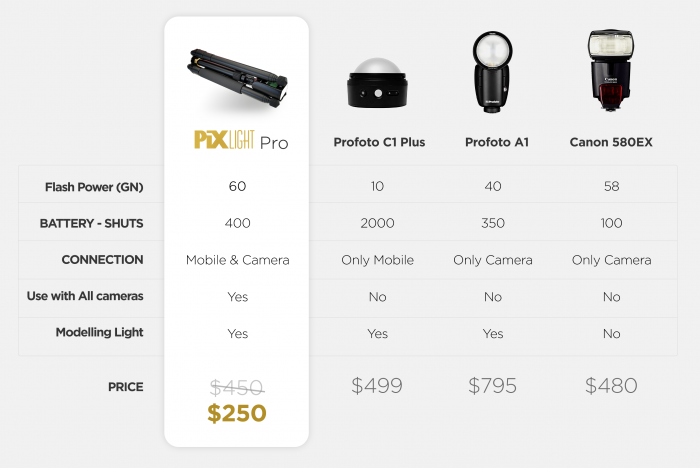Click the Canon 580EX flash image
Screen dimensions: 700x468
click(x=611, y=70)
